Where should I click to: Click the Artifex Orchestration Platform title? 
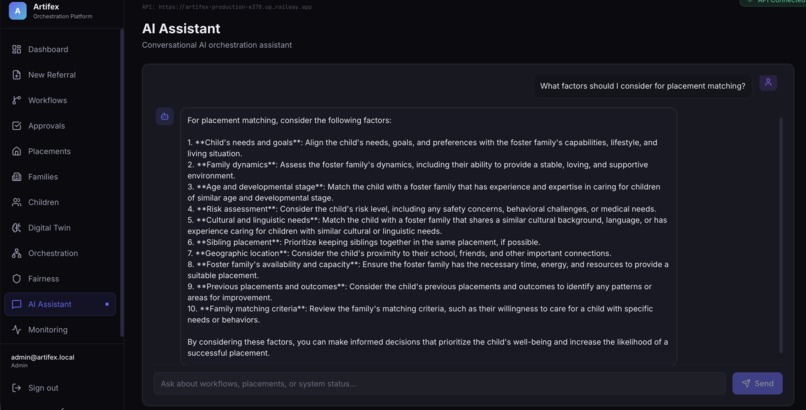[63, 11]
